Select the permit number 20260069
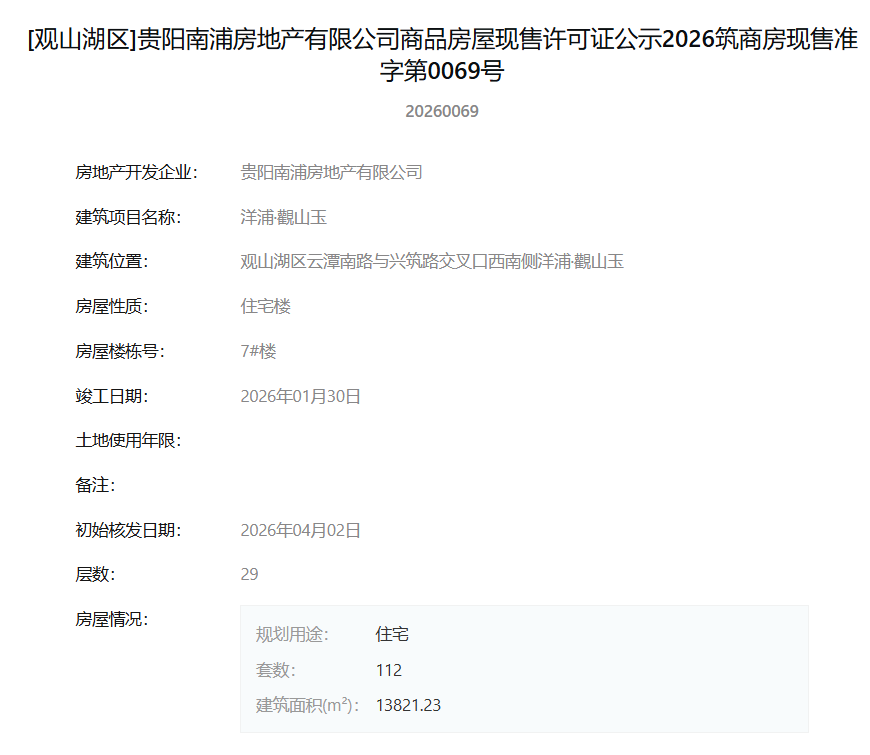Image resolution: width=870 pixels, height=755 pixels. click(442, 112)
